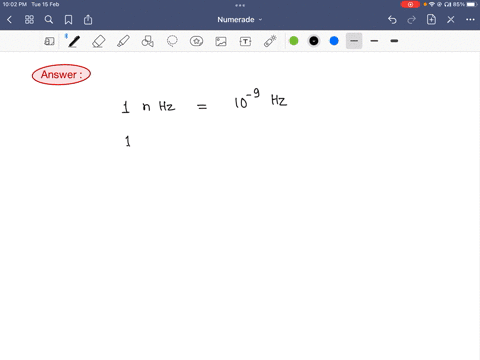Add a new page
Viewport: 480px width, 360px height.
tap(431, 19)
